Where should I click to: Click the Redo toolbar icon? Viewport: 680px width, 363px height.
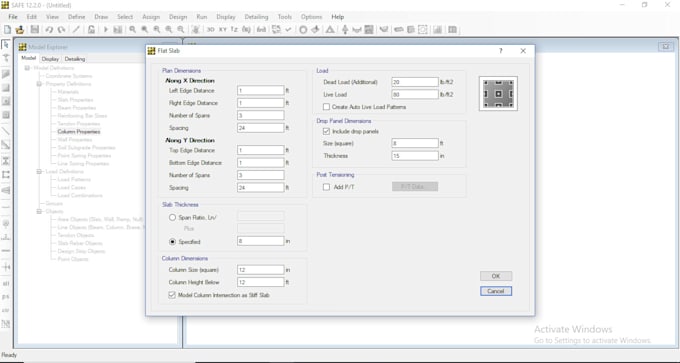pos(62,29)
